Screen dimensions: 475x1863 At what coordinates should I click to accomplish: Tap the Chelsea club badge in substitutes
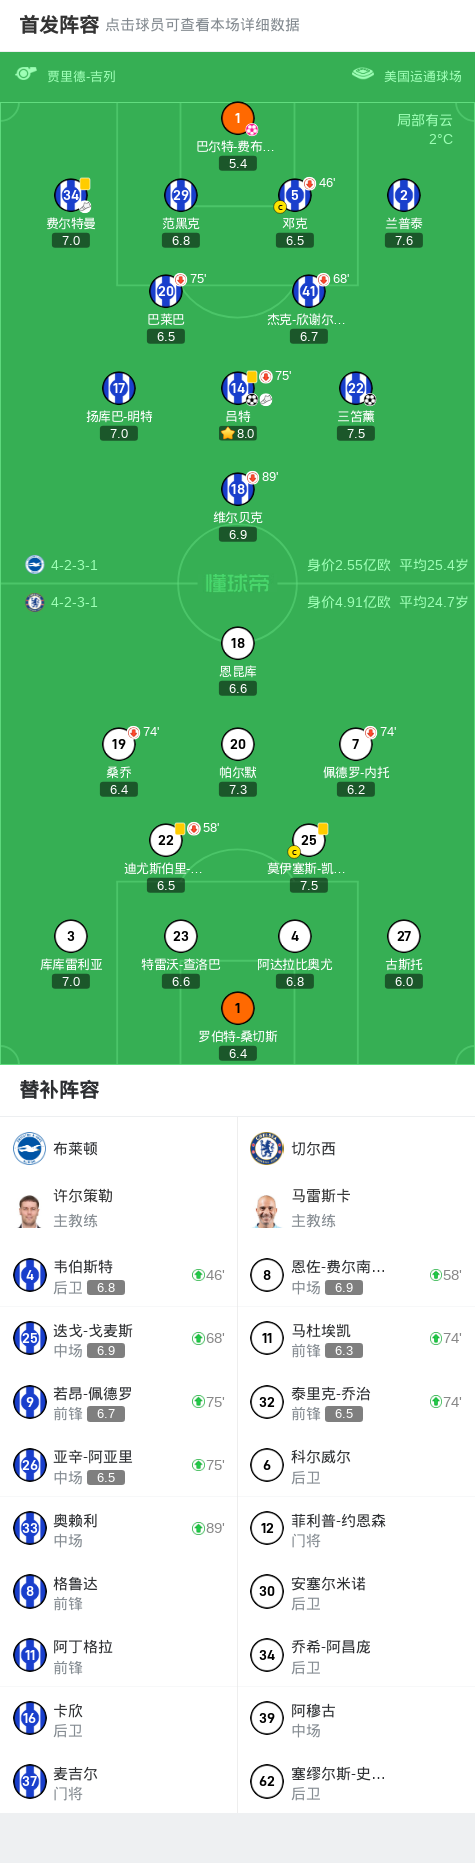(x=267, y=1149)
